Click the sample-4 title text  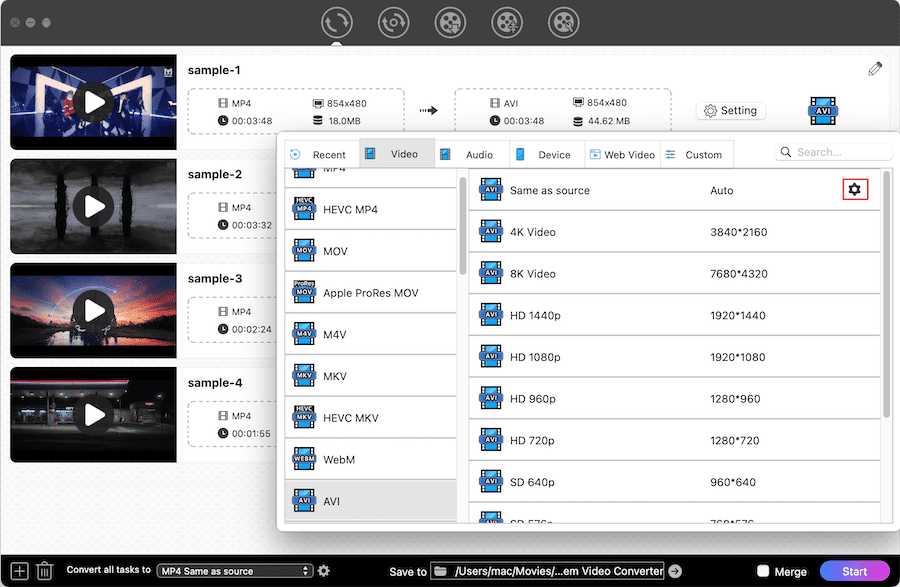[x=215, y=383]
